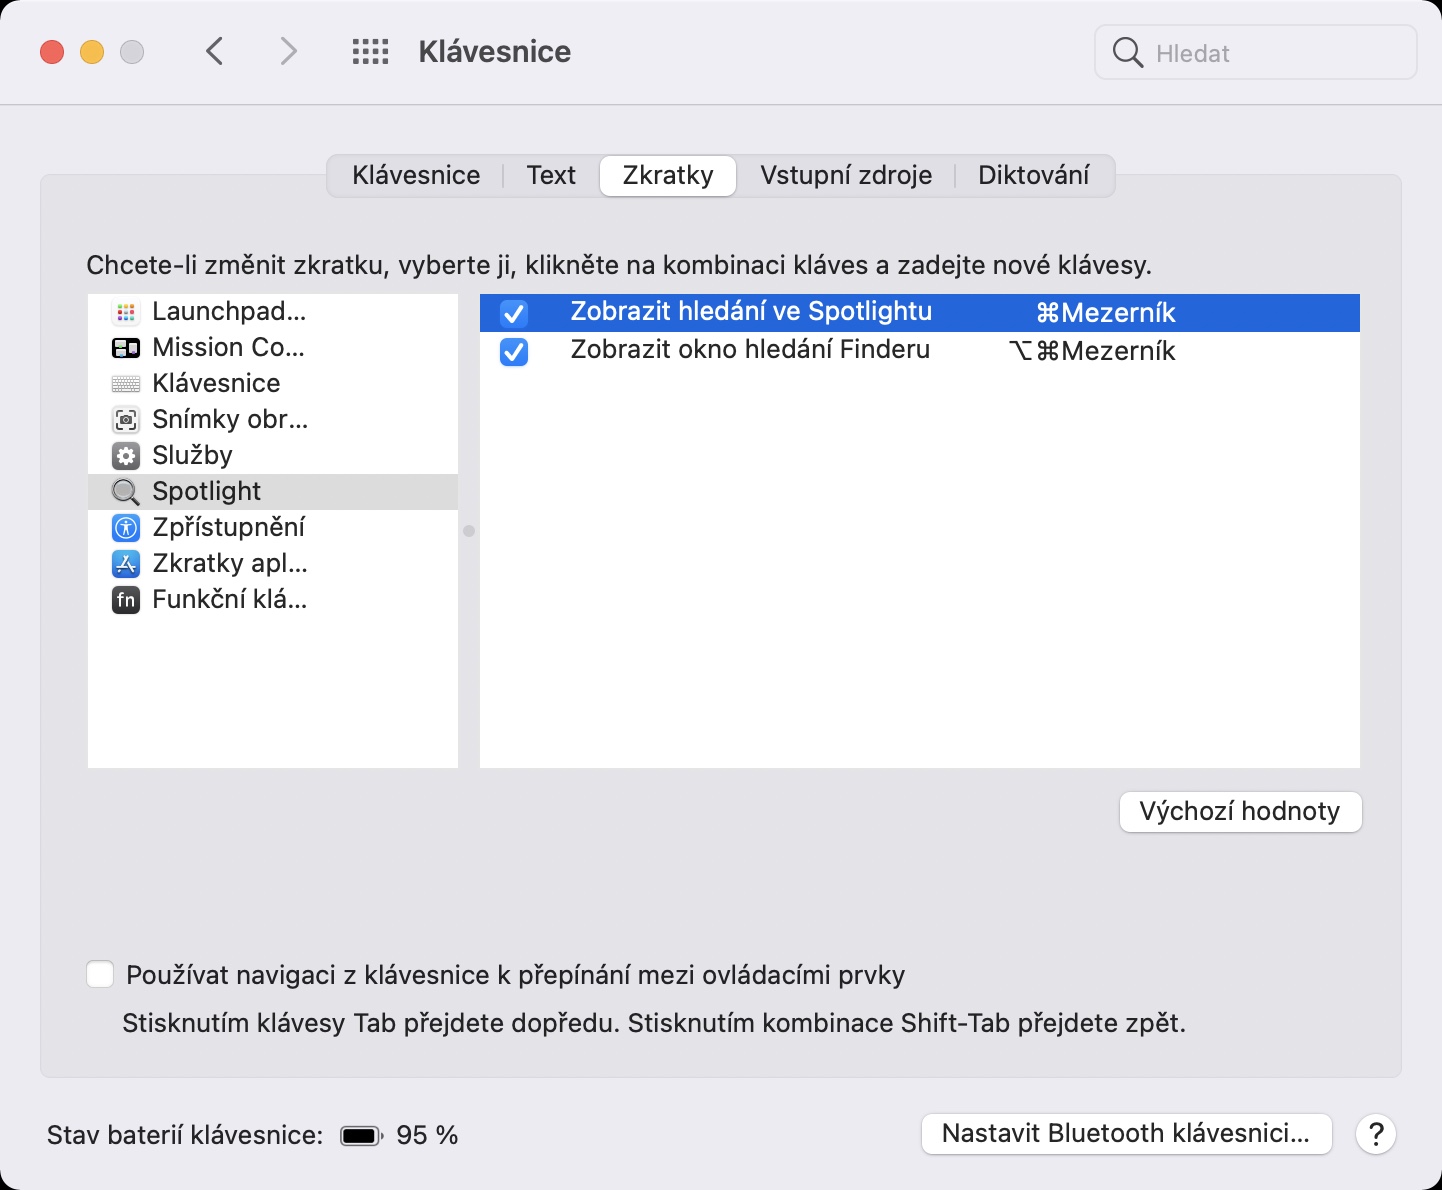Image resolution: width=1442 pixels, height=1190 pixels.
Task: Click the ⌘Mezerník shortcut for Spotlight
Action: coord(1106,313)
